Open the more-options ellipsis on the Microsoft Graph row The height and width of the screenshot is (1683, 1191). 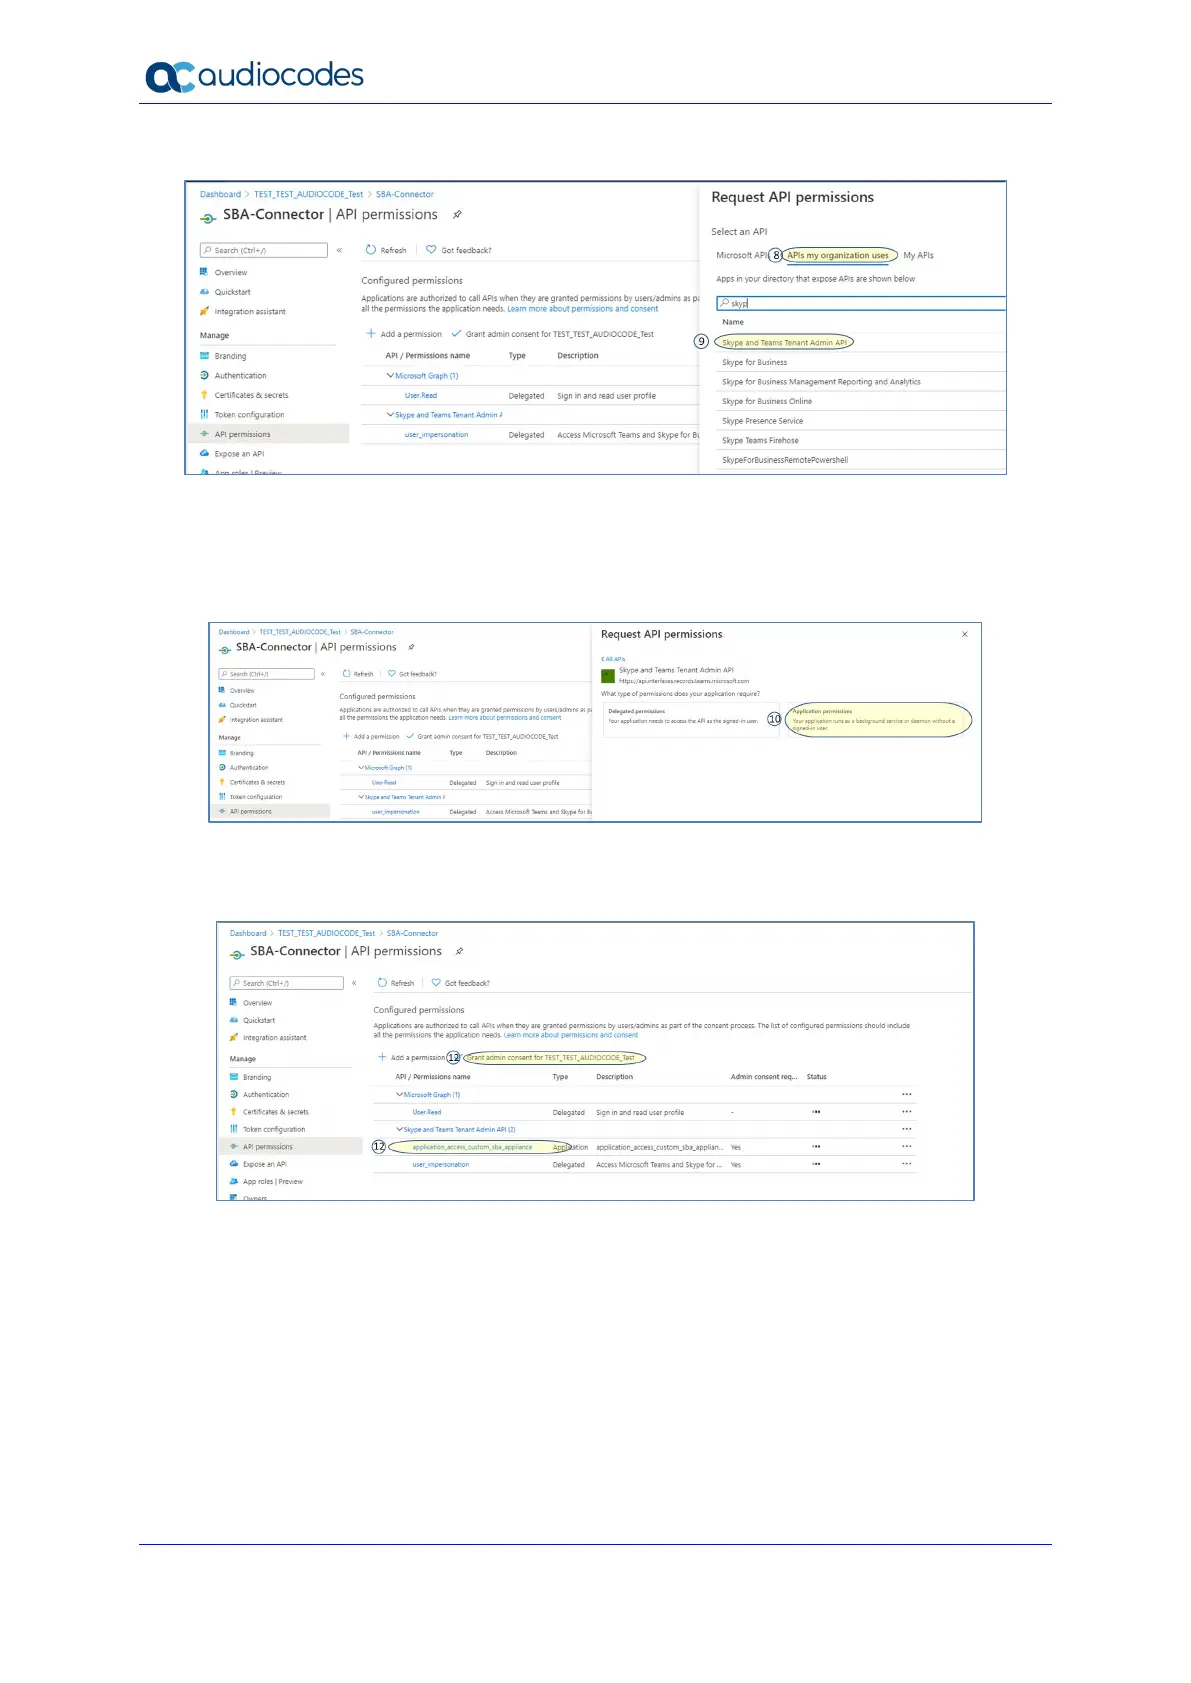[907, 1095]
